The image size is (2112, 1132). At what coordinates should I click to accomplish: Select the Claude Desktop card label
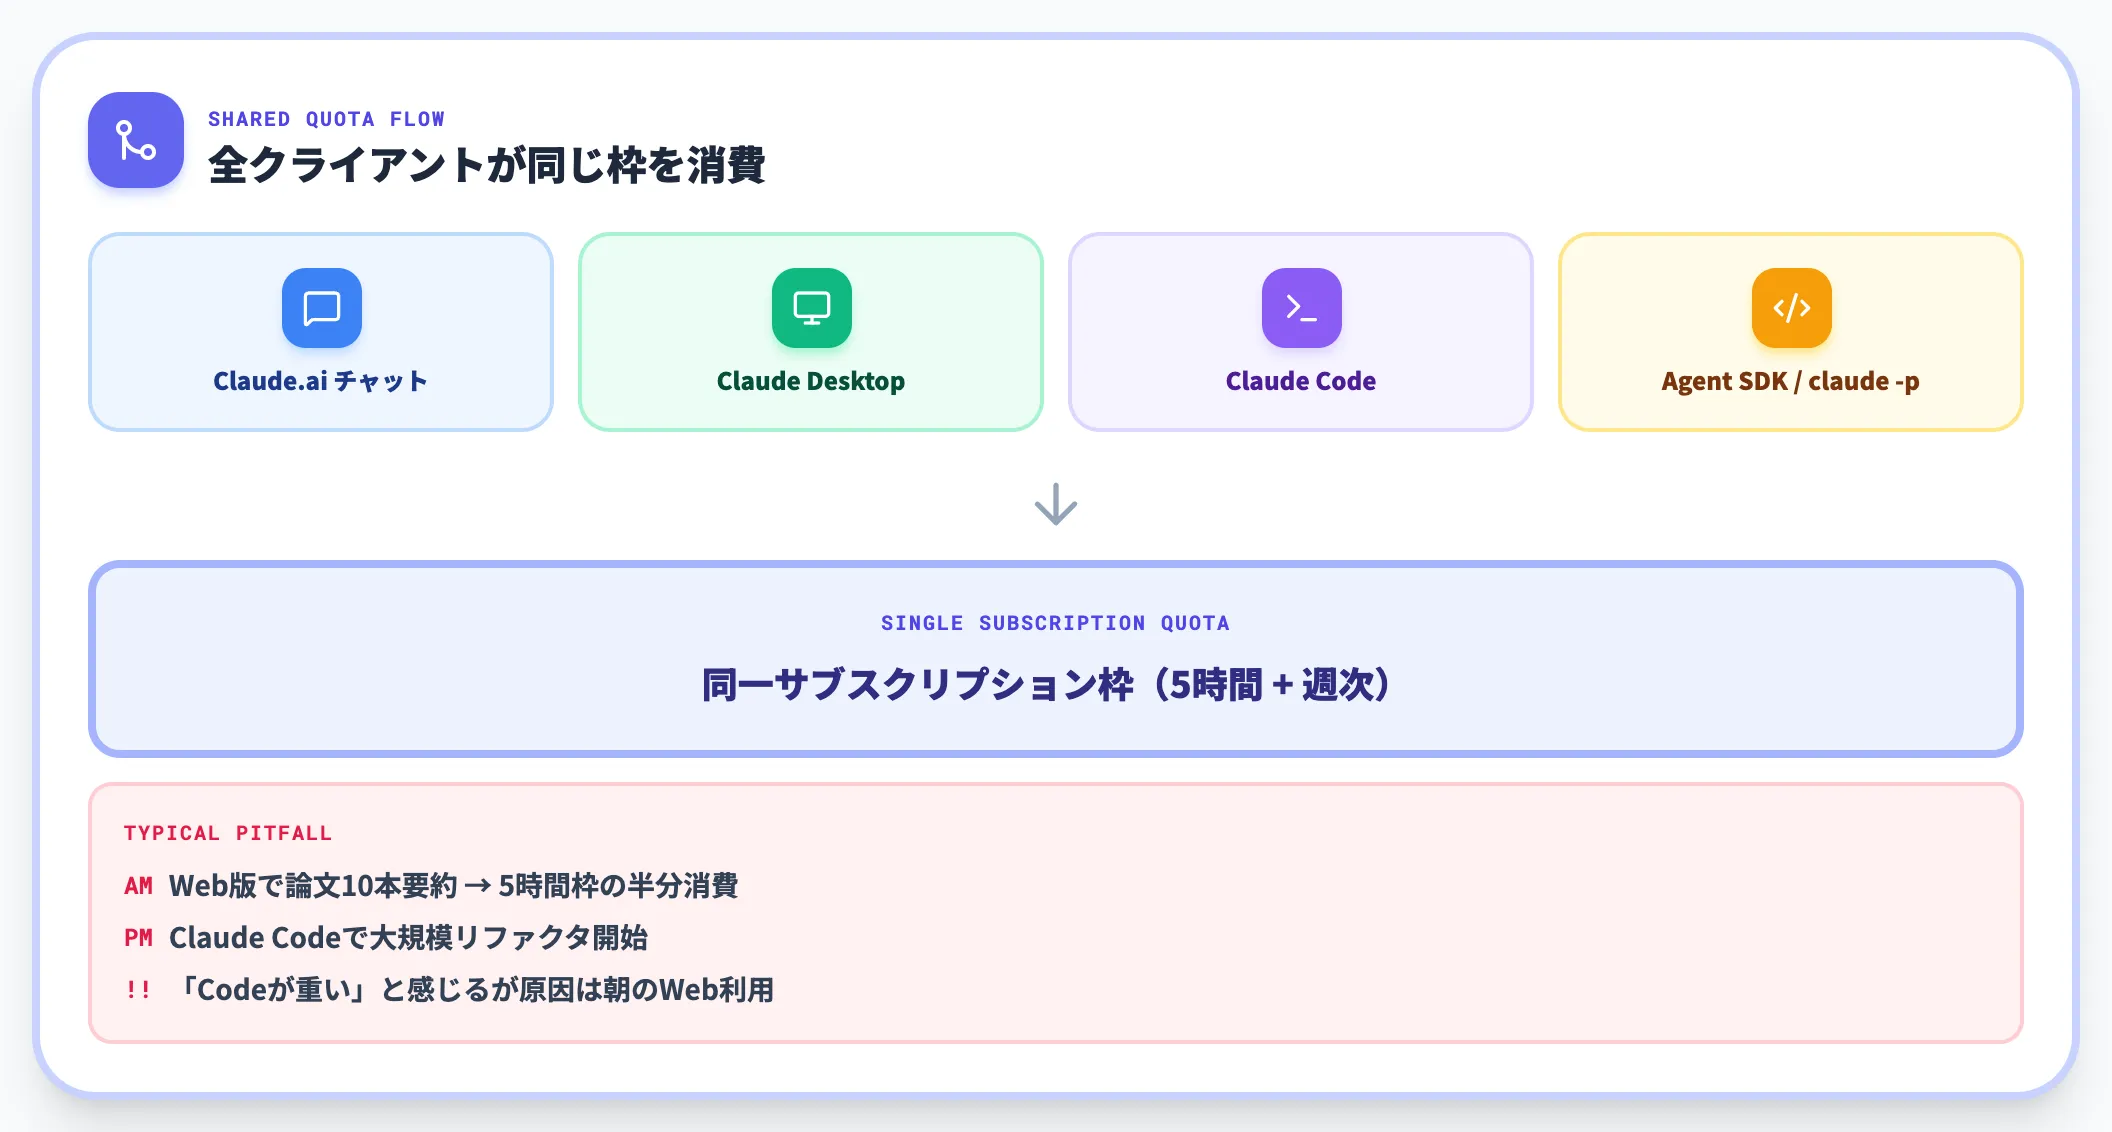pyautogui.click(x=811, y=381)
